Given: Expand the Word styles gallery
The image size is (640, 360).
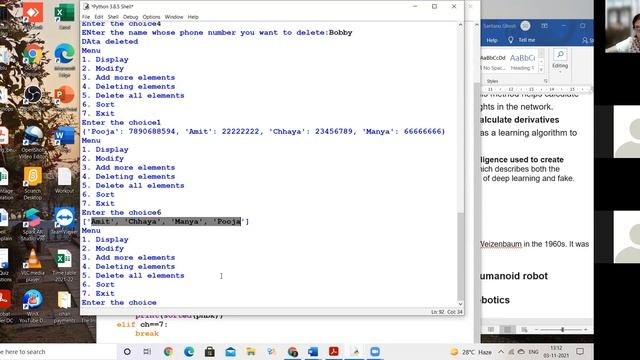Looking at the screenshot, I should [541, 69].
